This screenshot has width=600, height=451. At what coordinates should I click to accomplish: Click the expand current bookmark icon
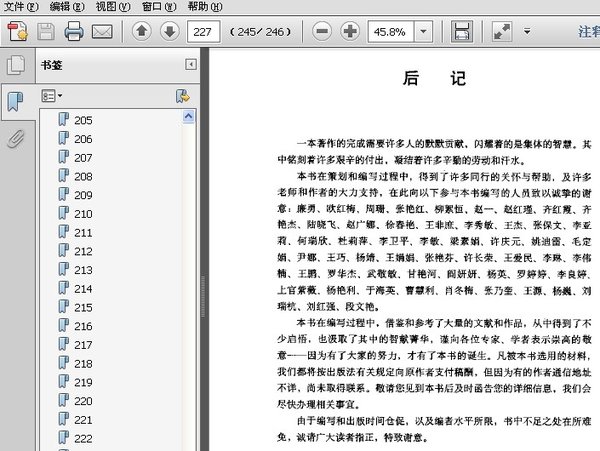pyautogui.click(x=182, y=96)
